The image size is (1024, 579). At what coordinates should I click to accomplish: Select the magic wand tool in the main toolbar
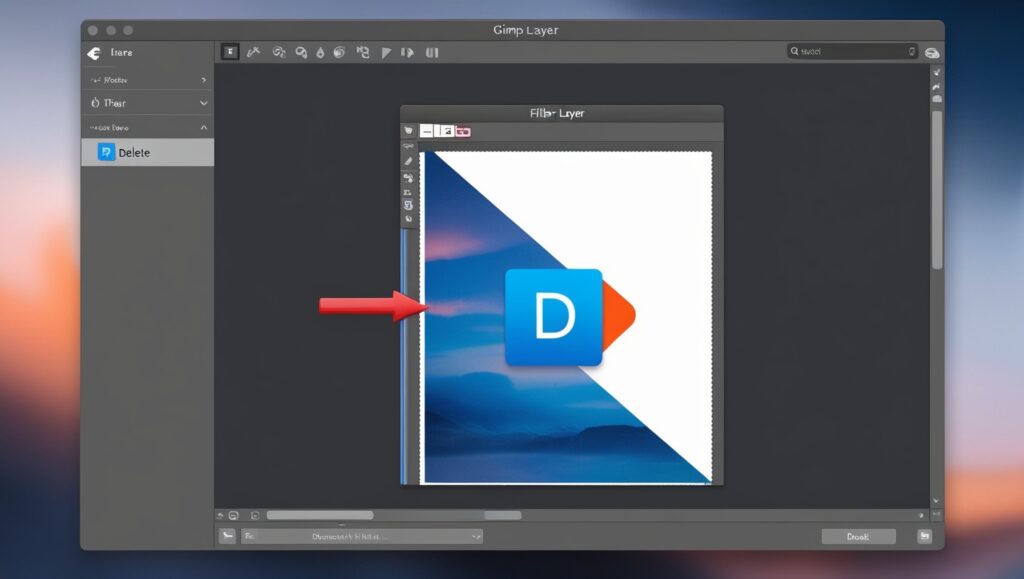[253, 52]
